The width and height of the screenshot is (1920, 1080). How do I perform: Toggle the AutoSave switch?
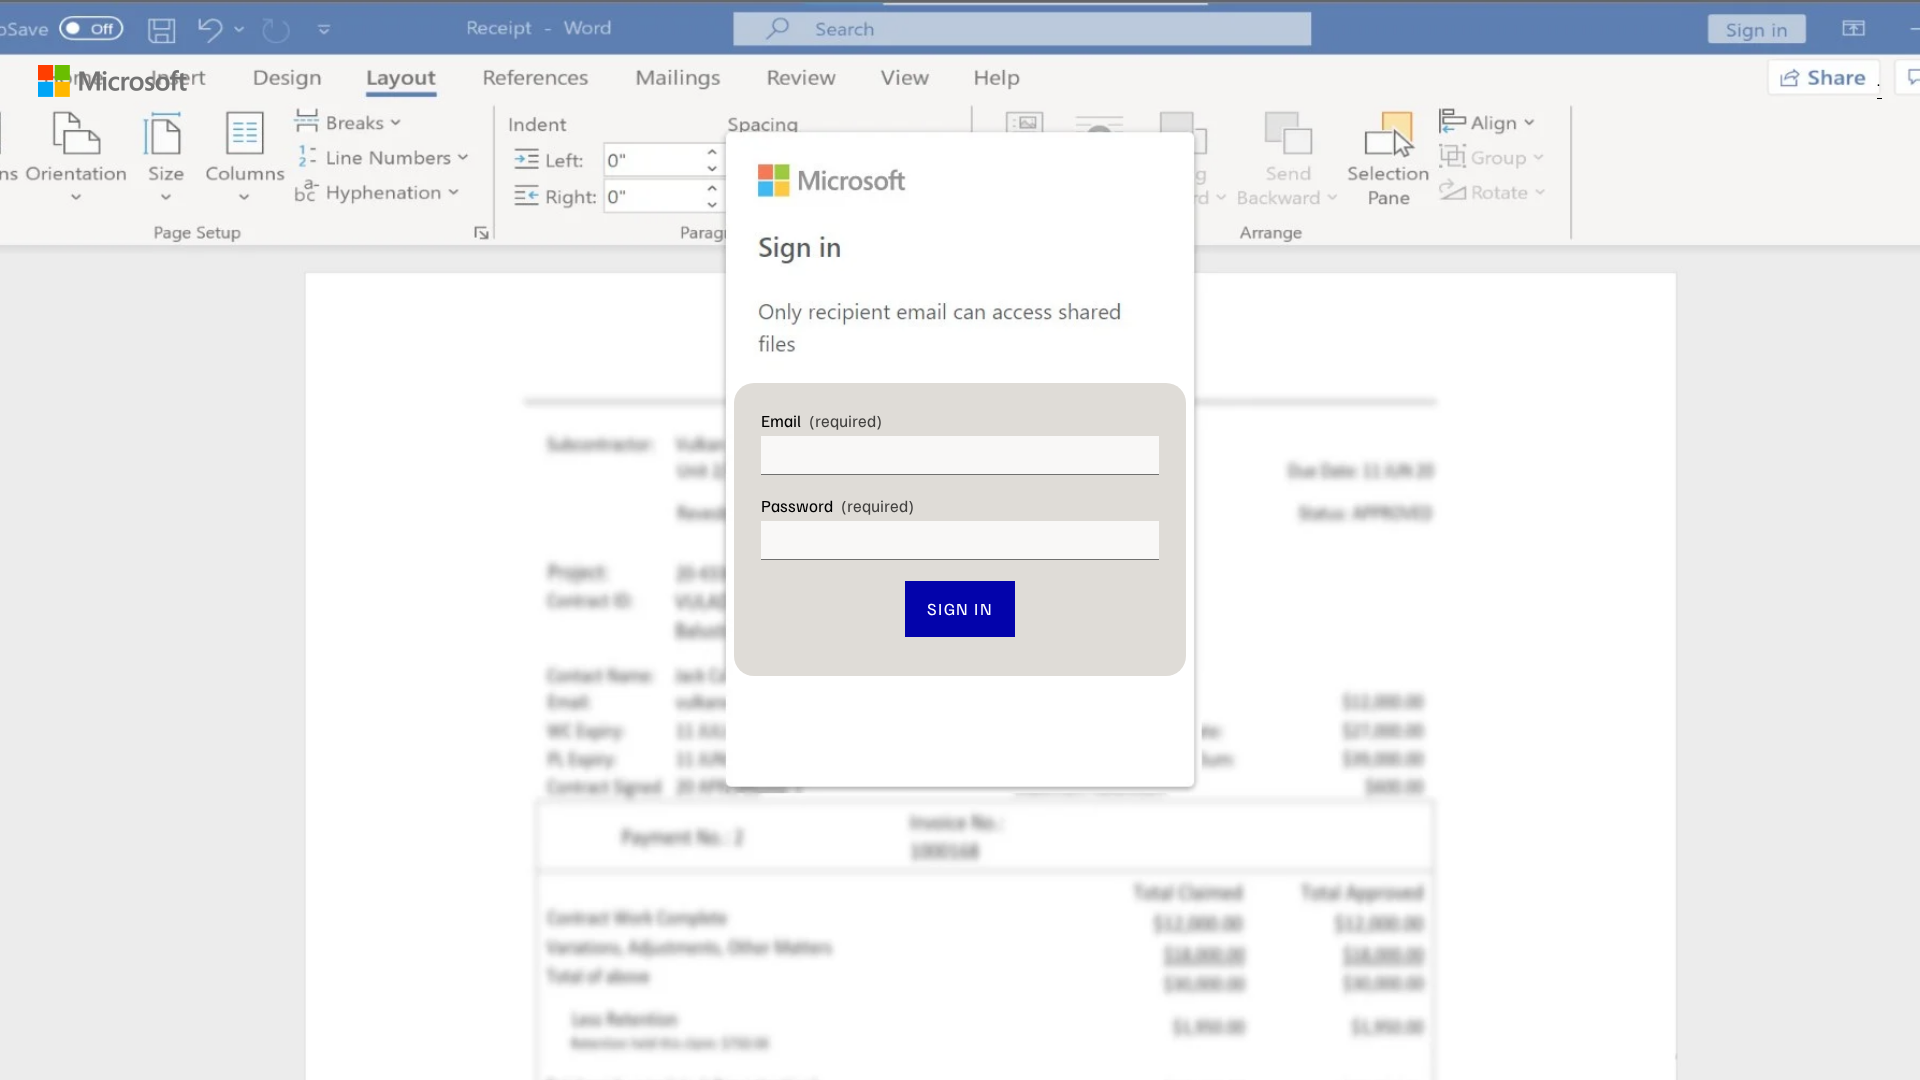coord(91,29)
